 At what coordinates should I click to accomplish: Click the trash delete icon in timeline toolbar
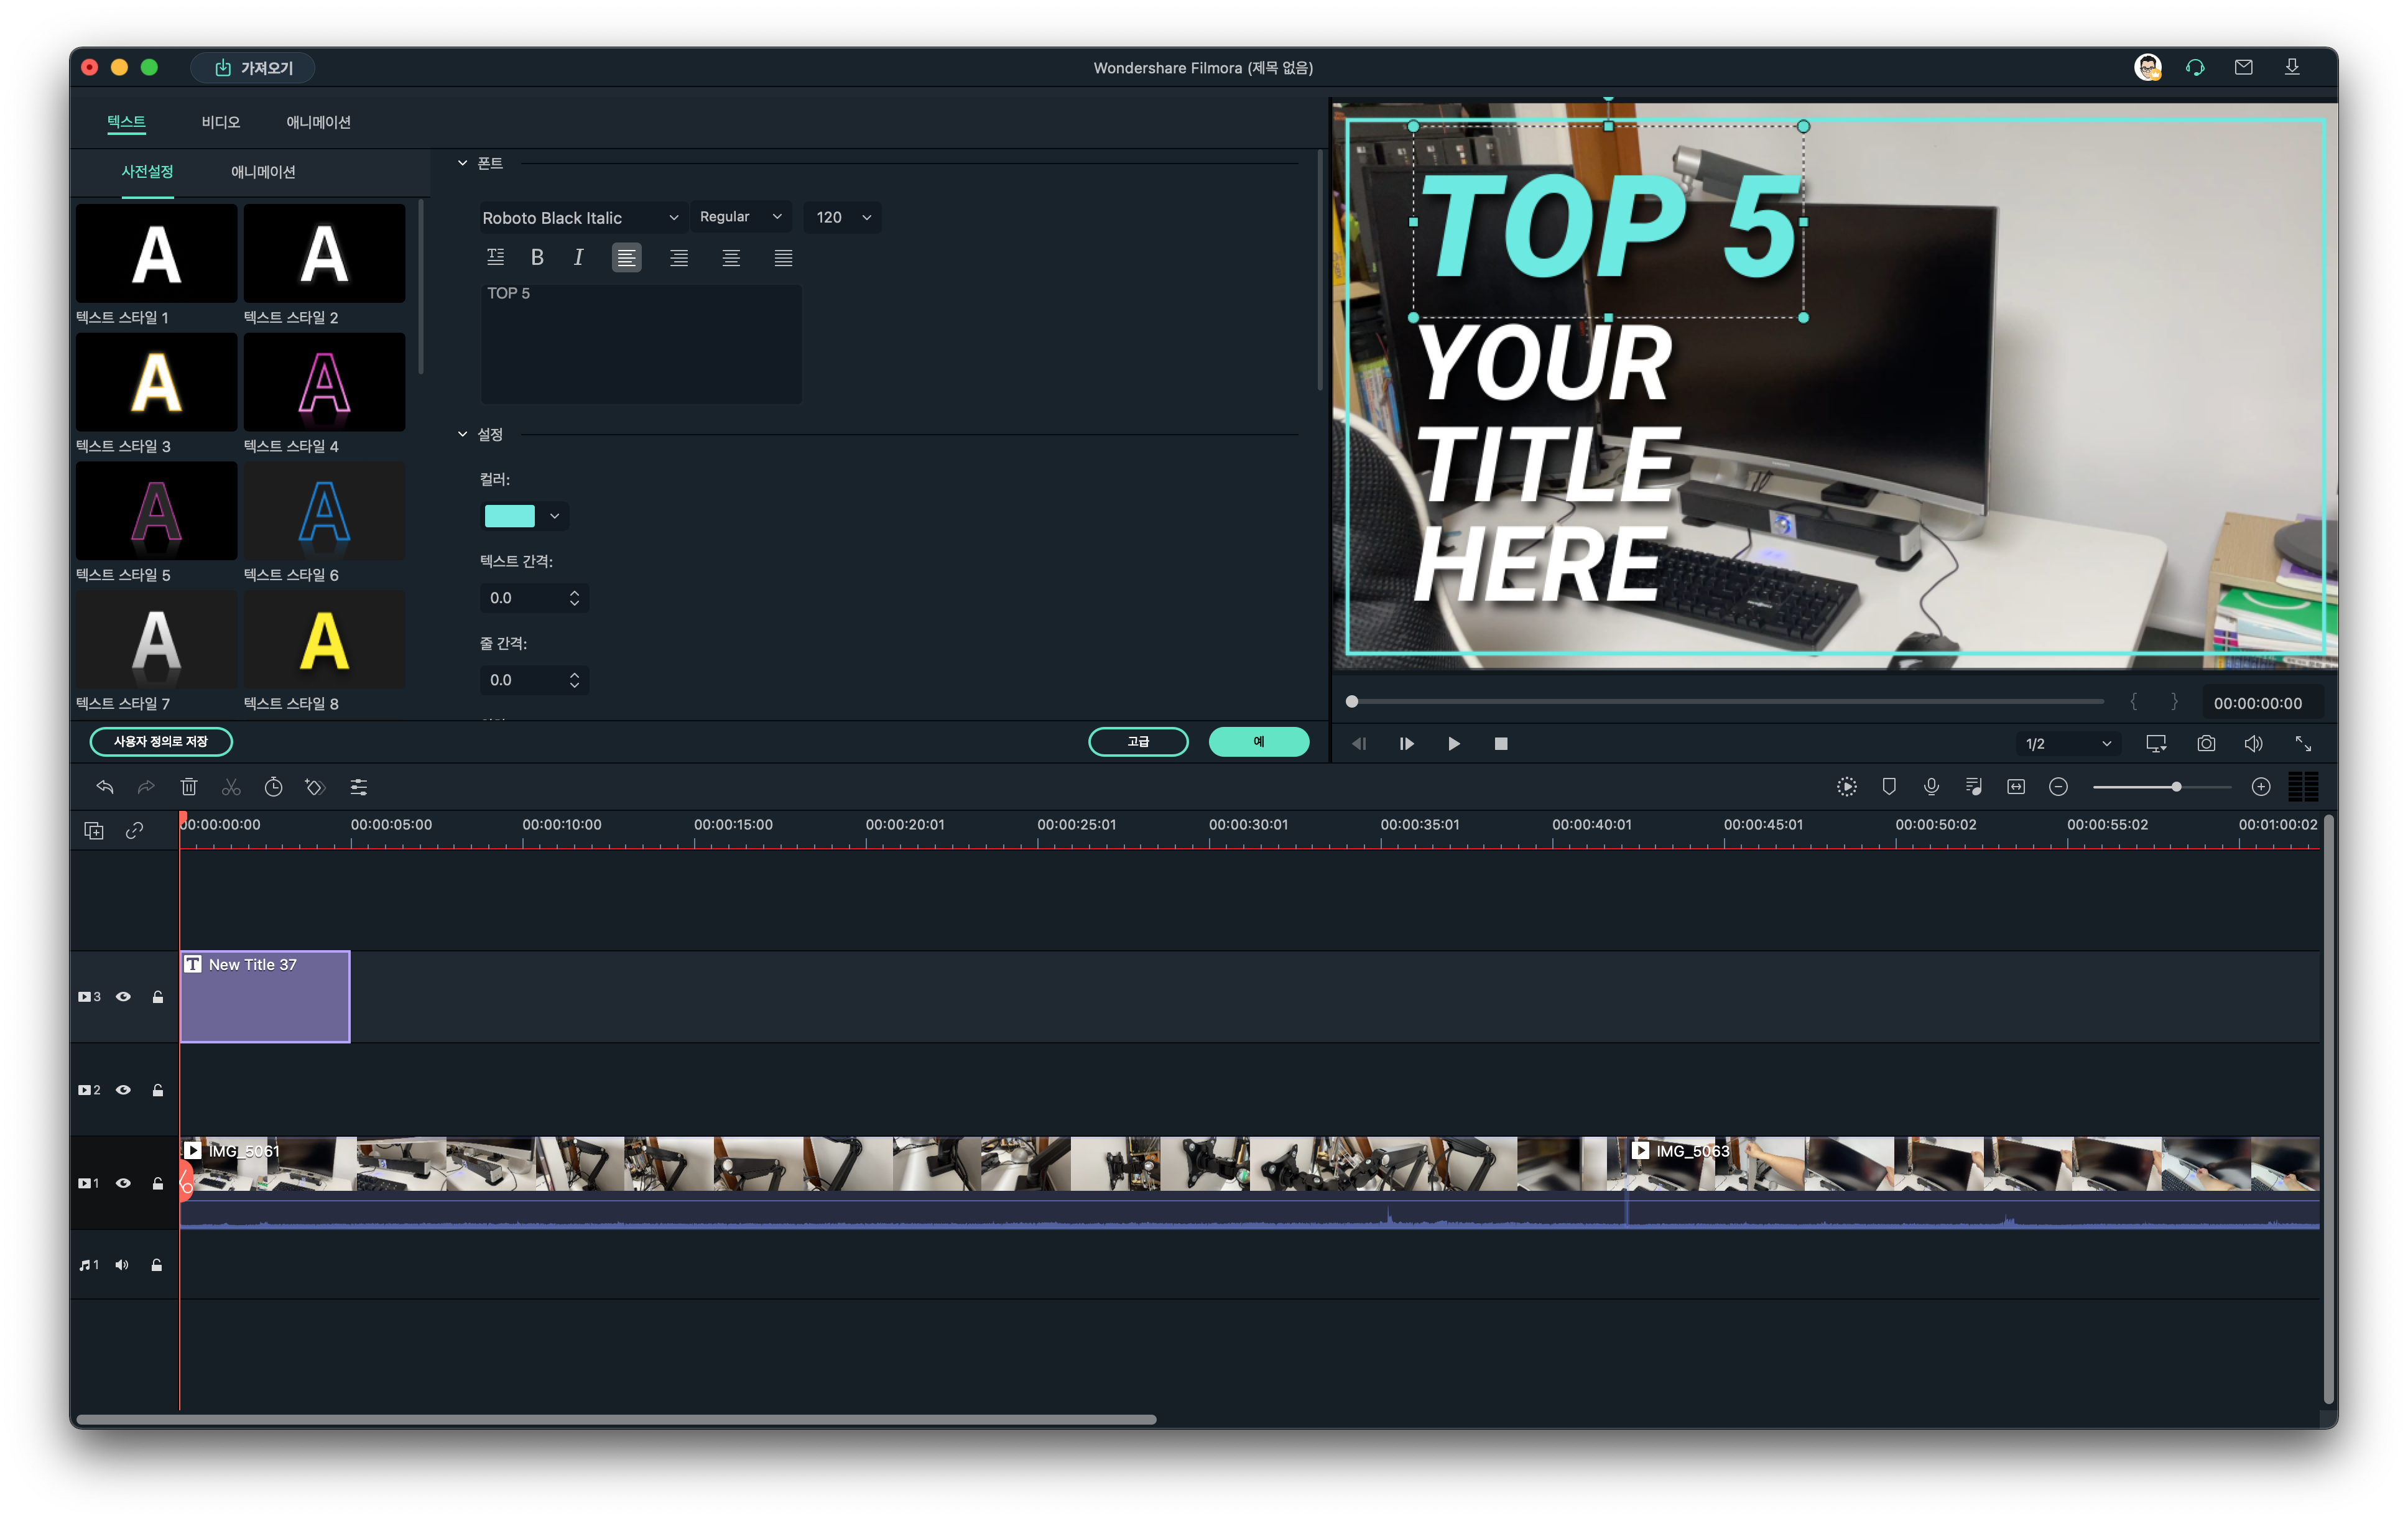tap(189, 787)
